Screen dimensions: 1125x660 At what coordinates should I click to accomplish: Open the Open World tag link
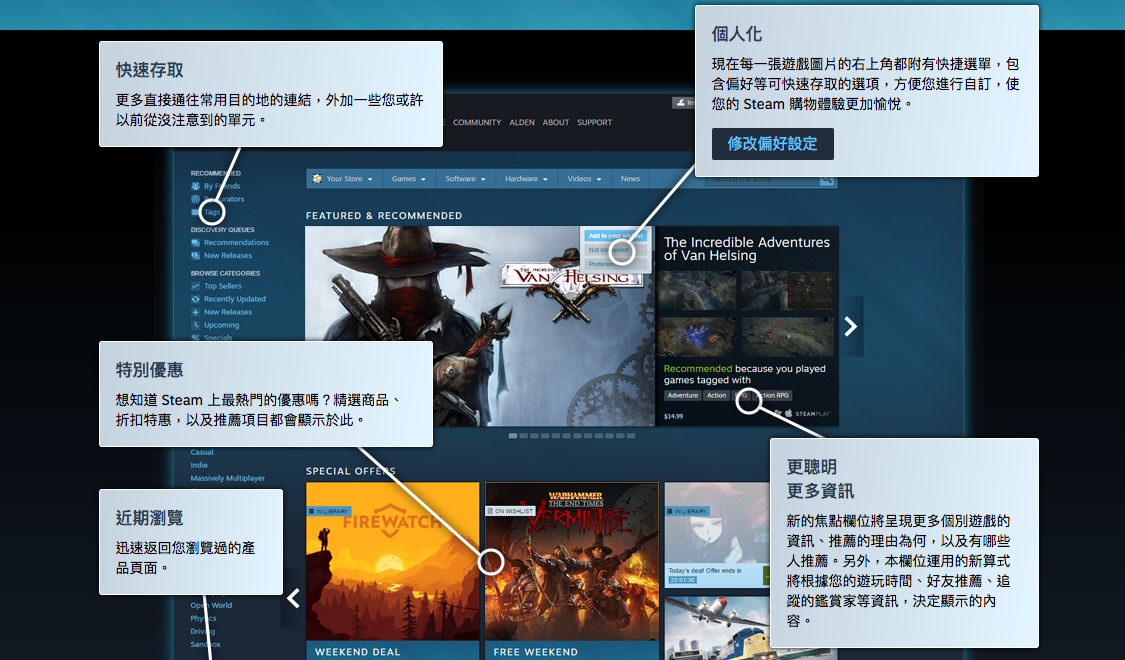211,605
